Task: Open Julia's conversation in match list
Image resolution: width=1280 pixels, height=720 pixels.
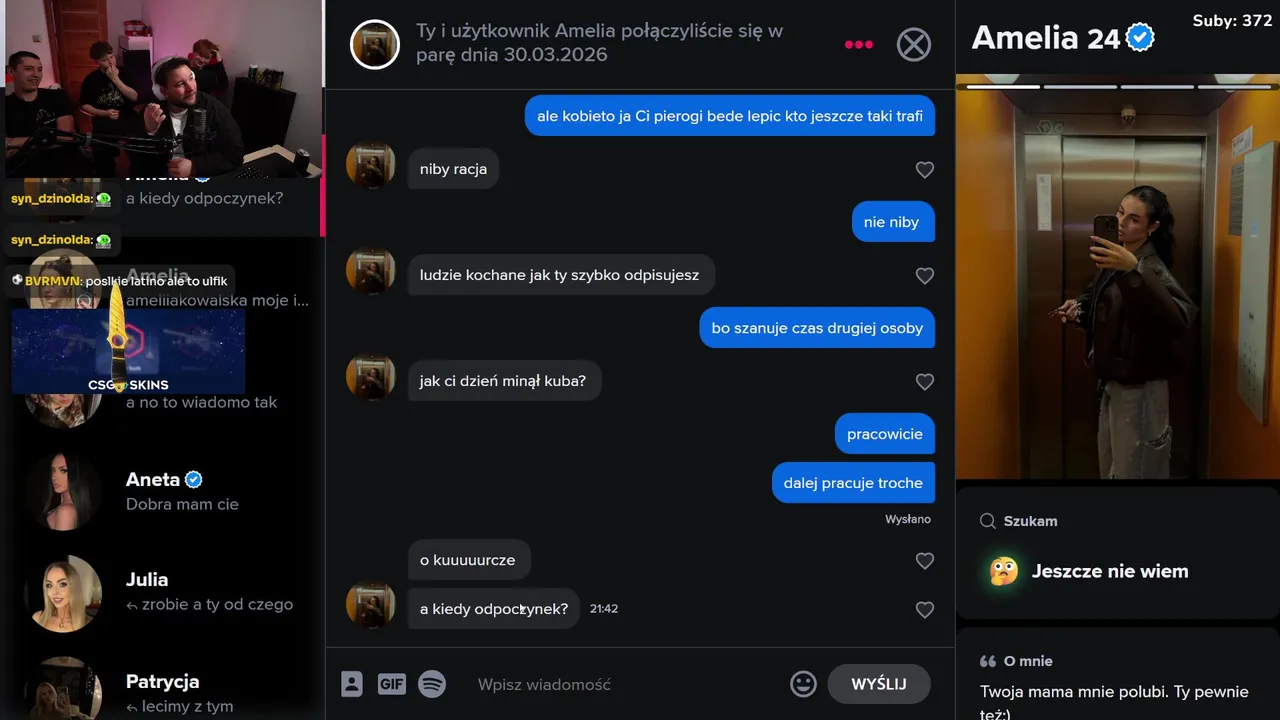Action: point(165,593)
